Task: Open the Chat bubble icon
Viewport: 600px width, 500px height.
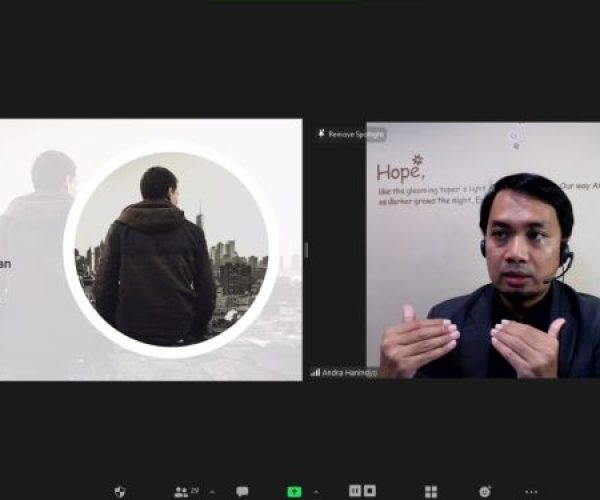Action: 242,491
